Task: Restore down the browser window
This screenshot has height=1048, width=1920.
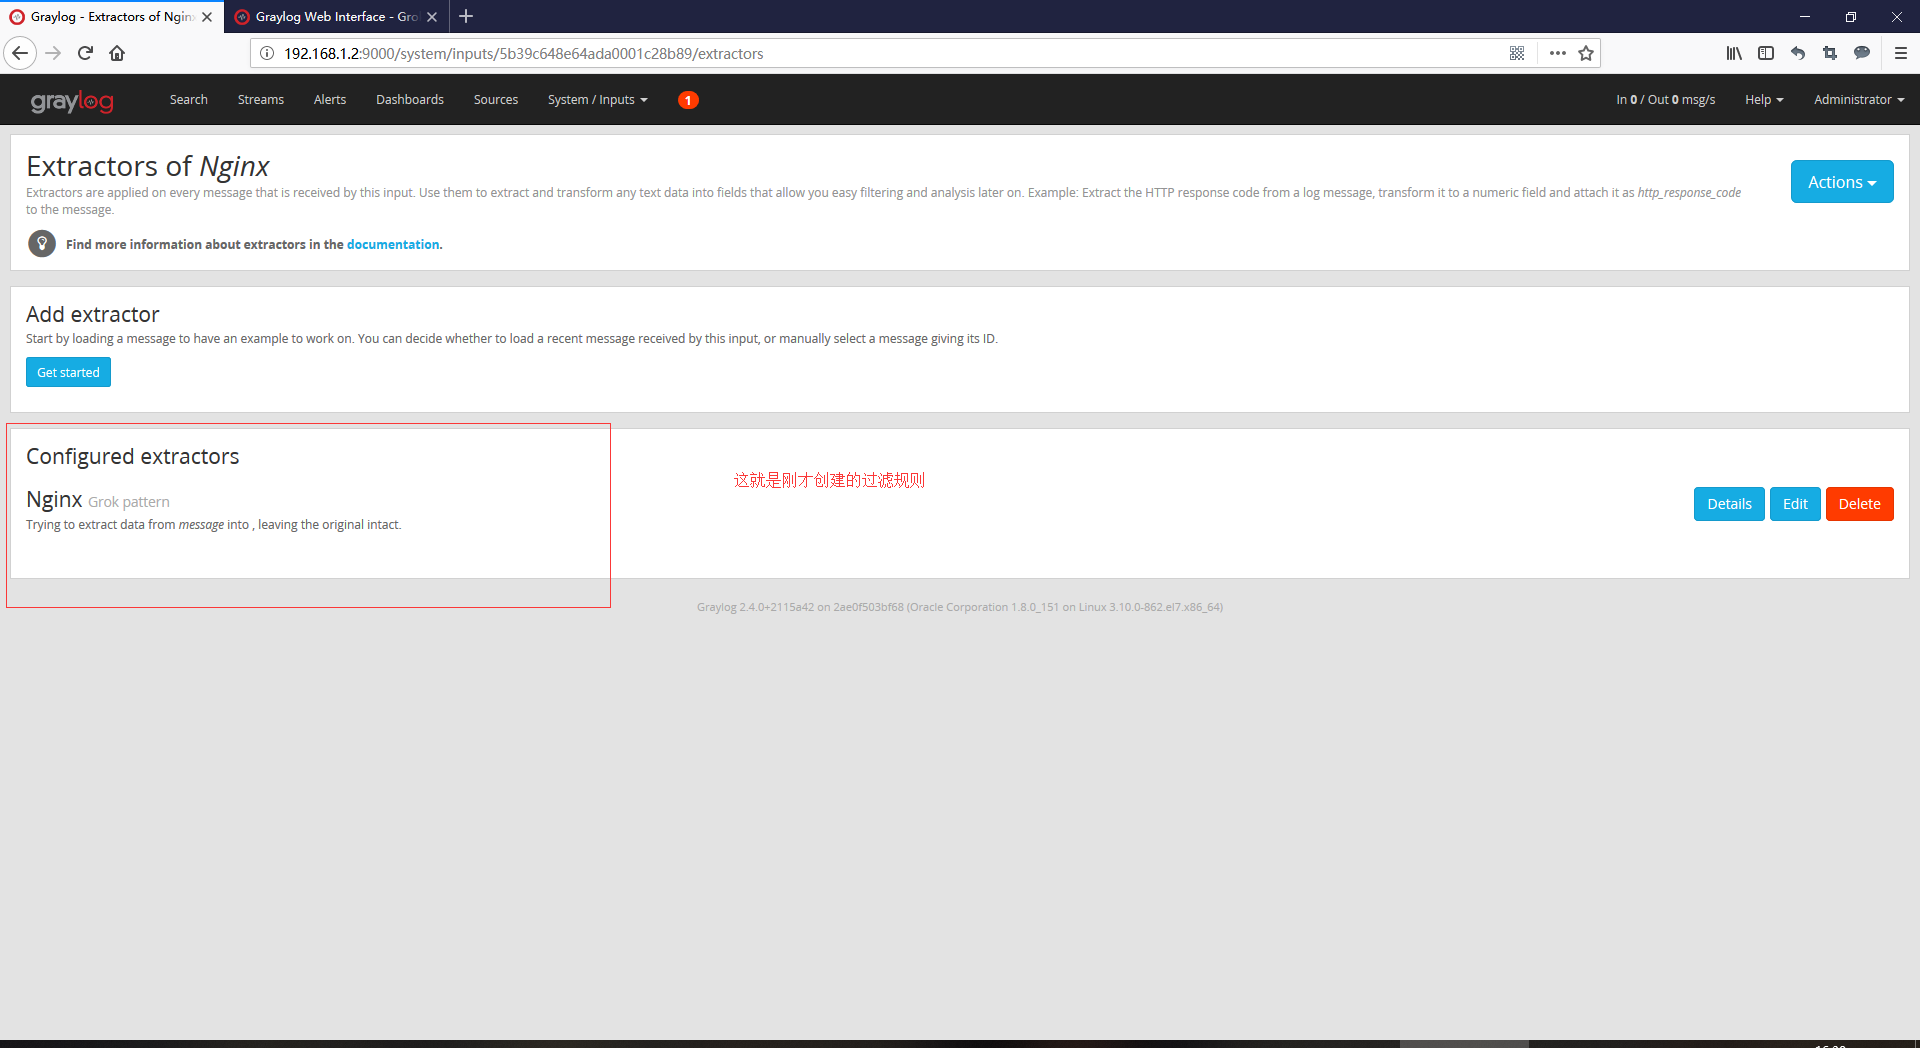Action: (x=1851, y=17)
